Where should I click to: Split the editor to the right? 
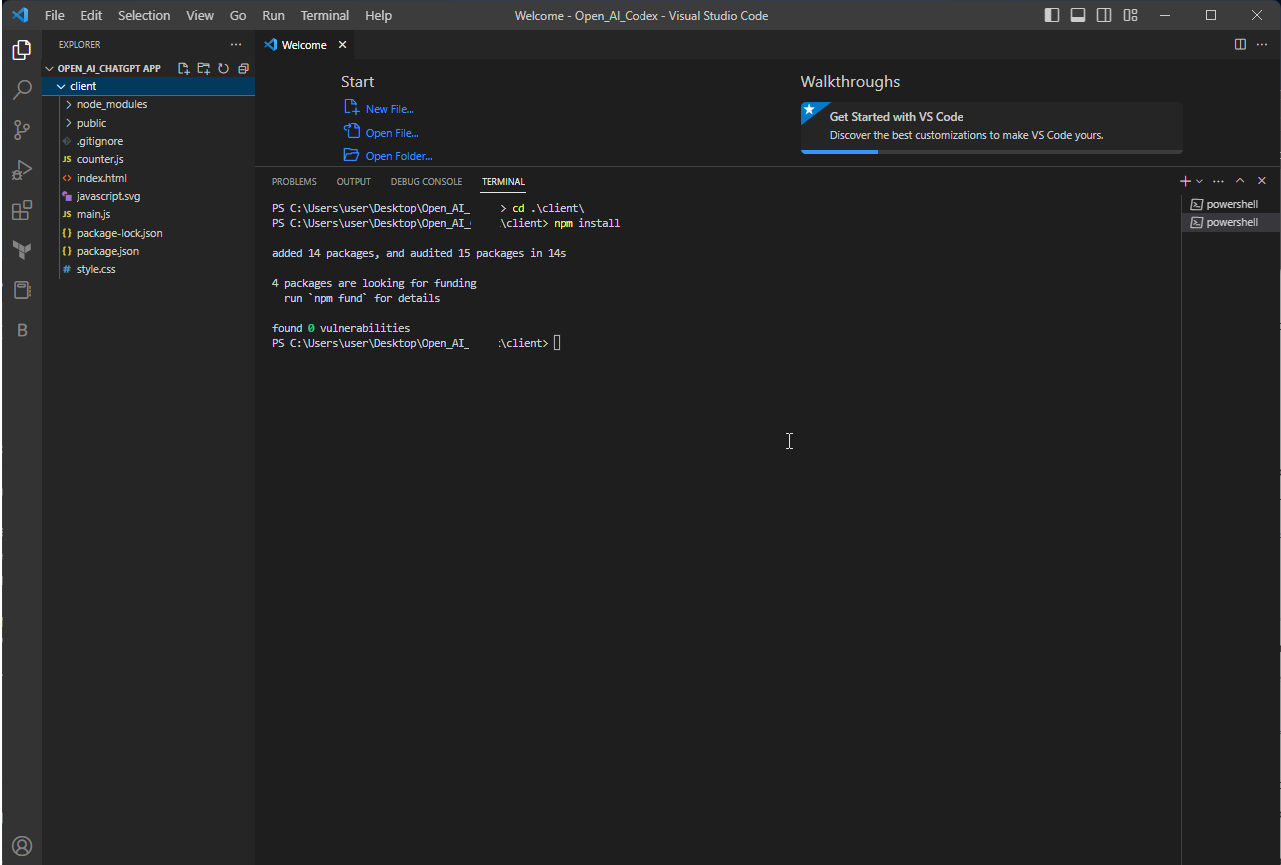tap(1240, 44)
